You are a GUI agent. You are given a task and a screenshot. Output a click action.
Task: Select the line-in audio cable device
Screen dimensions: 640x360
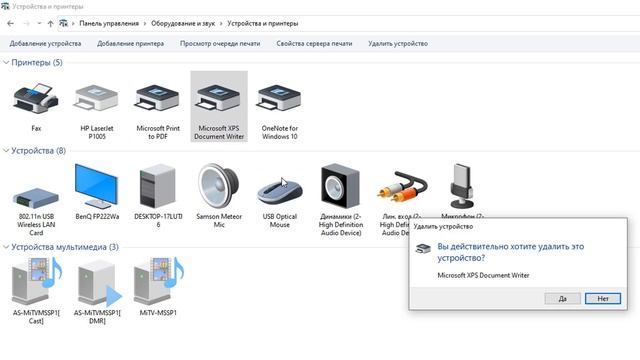(402, 188)
